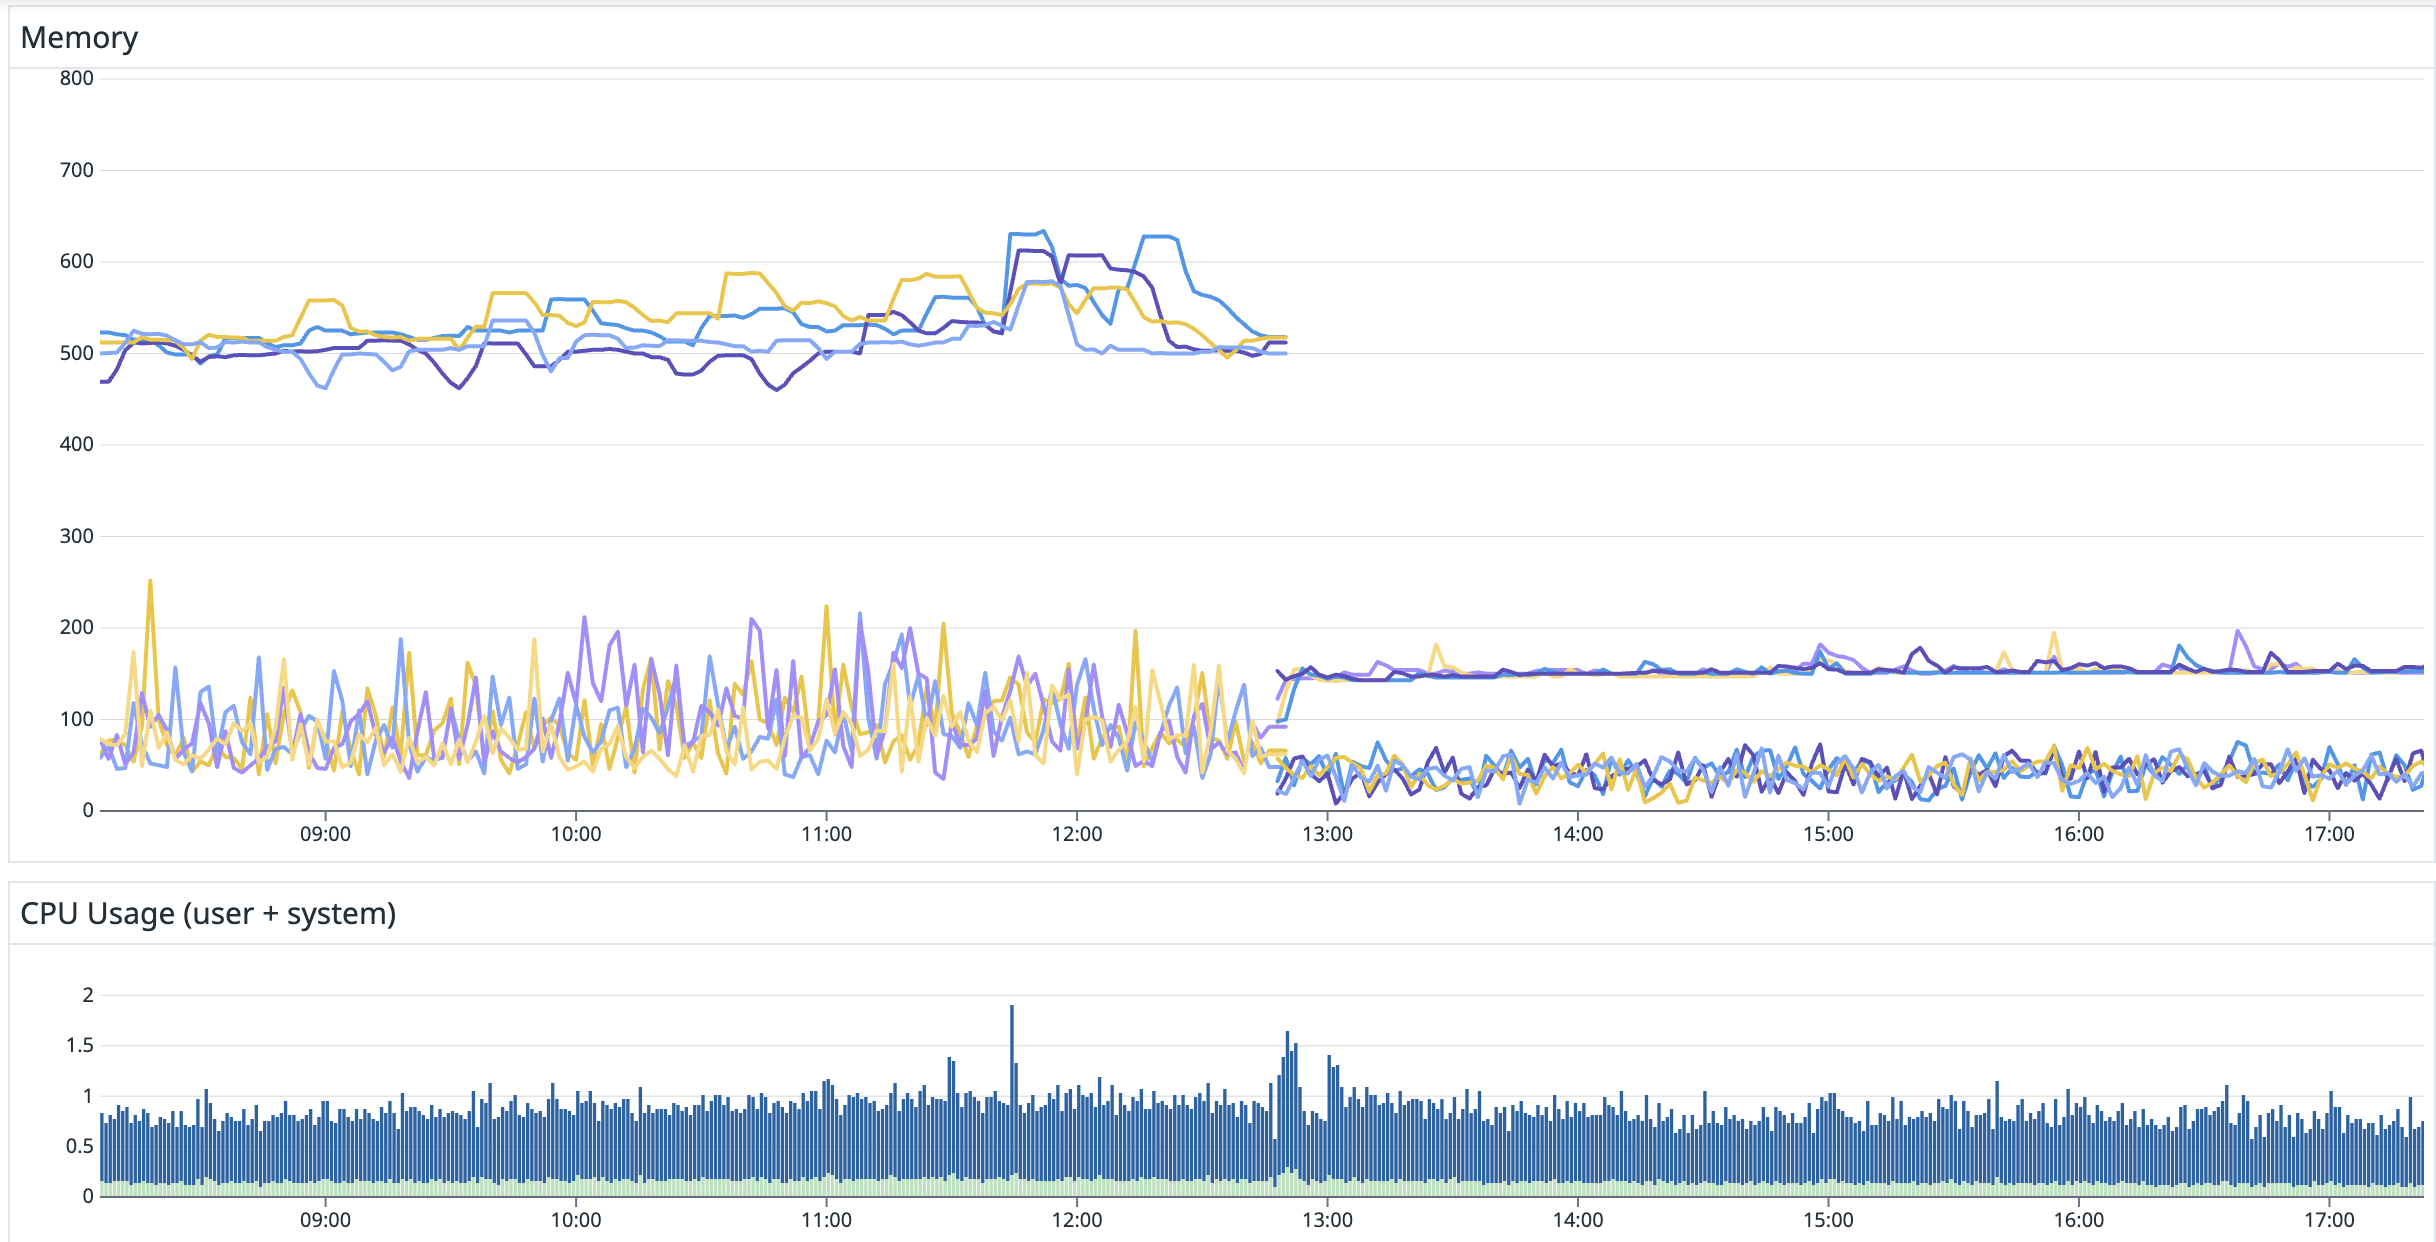Click the CPU Usage (user + system) title
Image resolution: width=2436 pixels, height=1242 pixels.
click(208, 914)
